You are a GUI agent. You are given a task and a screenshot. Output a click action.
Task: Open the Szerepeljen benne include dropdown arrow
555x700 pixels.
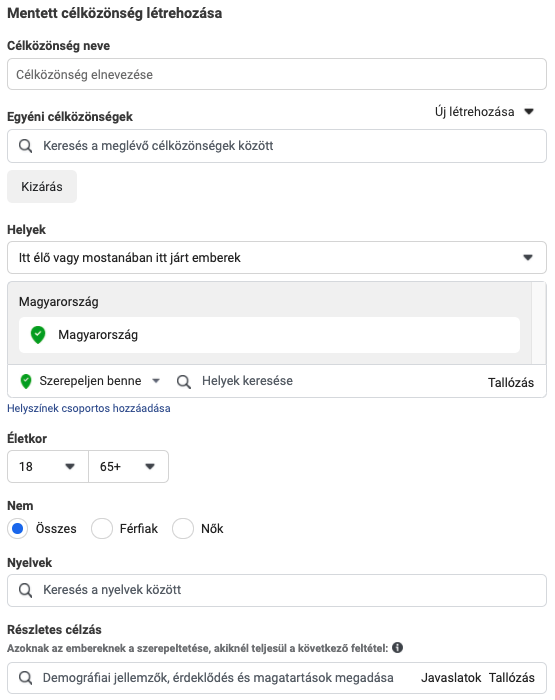(x=156, y=381)
